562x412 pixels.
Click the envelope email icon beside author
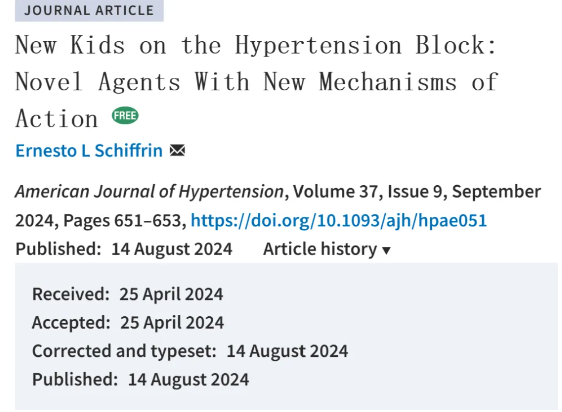point(177,150)
